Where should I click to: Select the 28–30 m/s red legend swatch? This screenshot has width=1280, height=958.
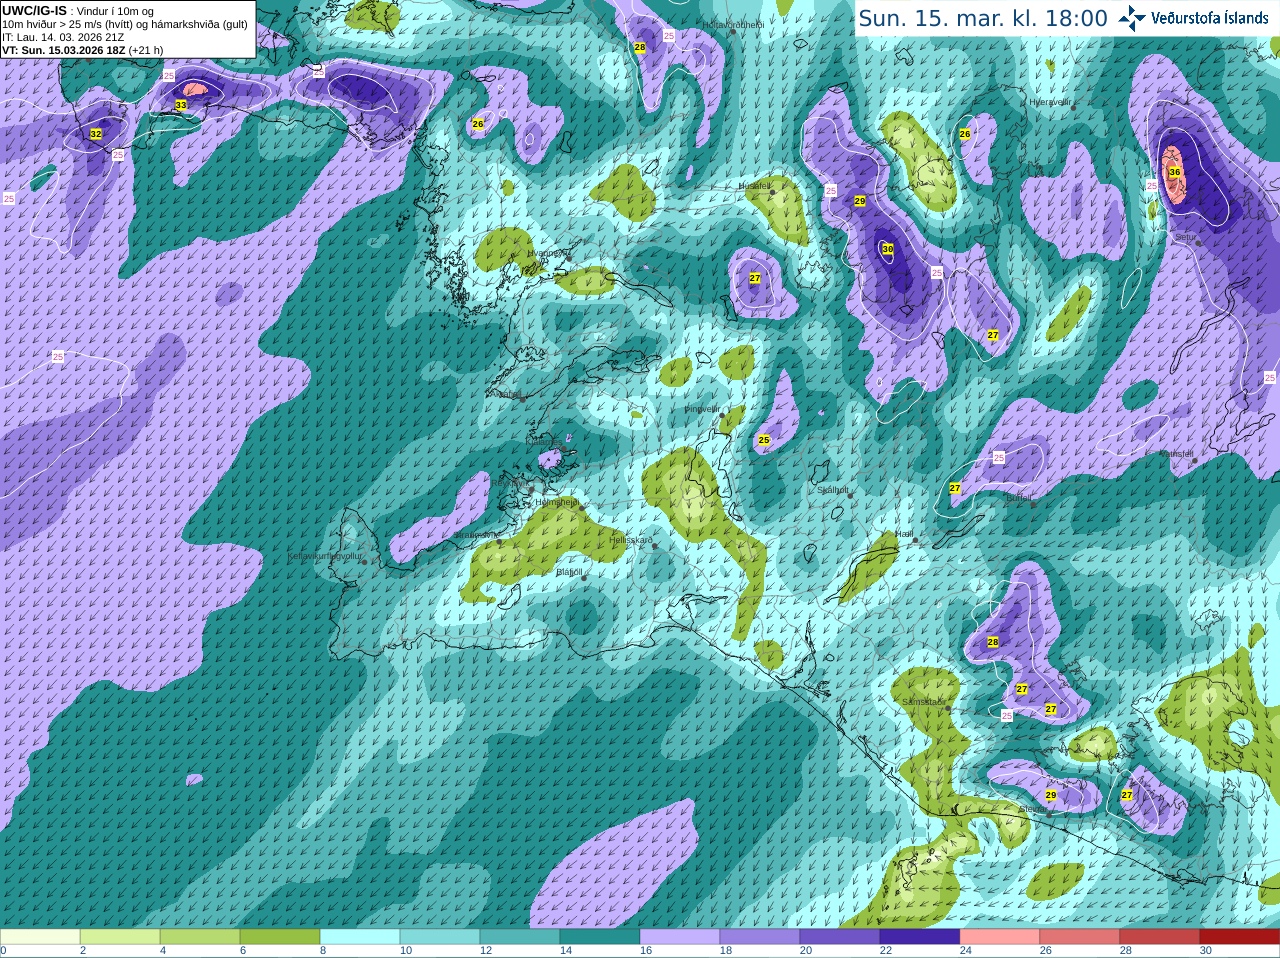pyautogui.click(x=1160, y=937)
